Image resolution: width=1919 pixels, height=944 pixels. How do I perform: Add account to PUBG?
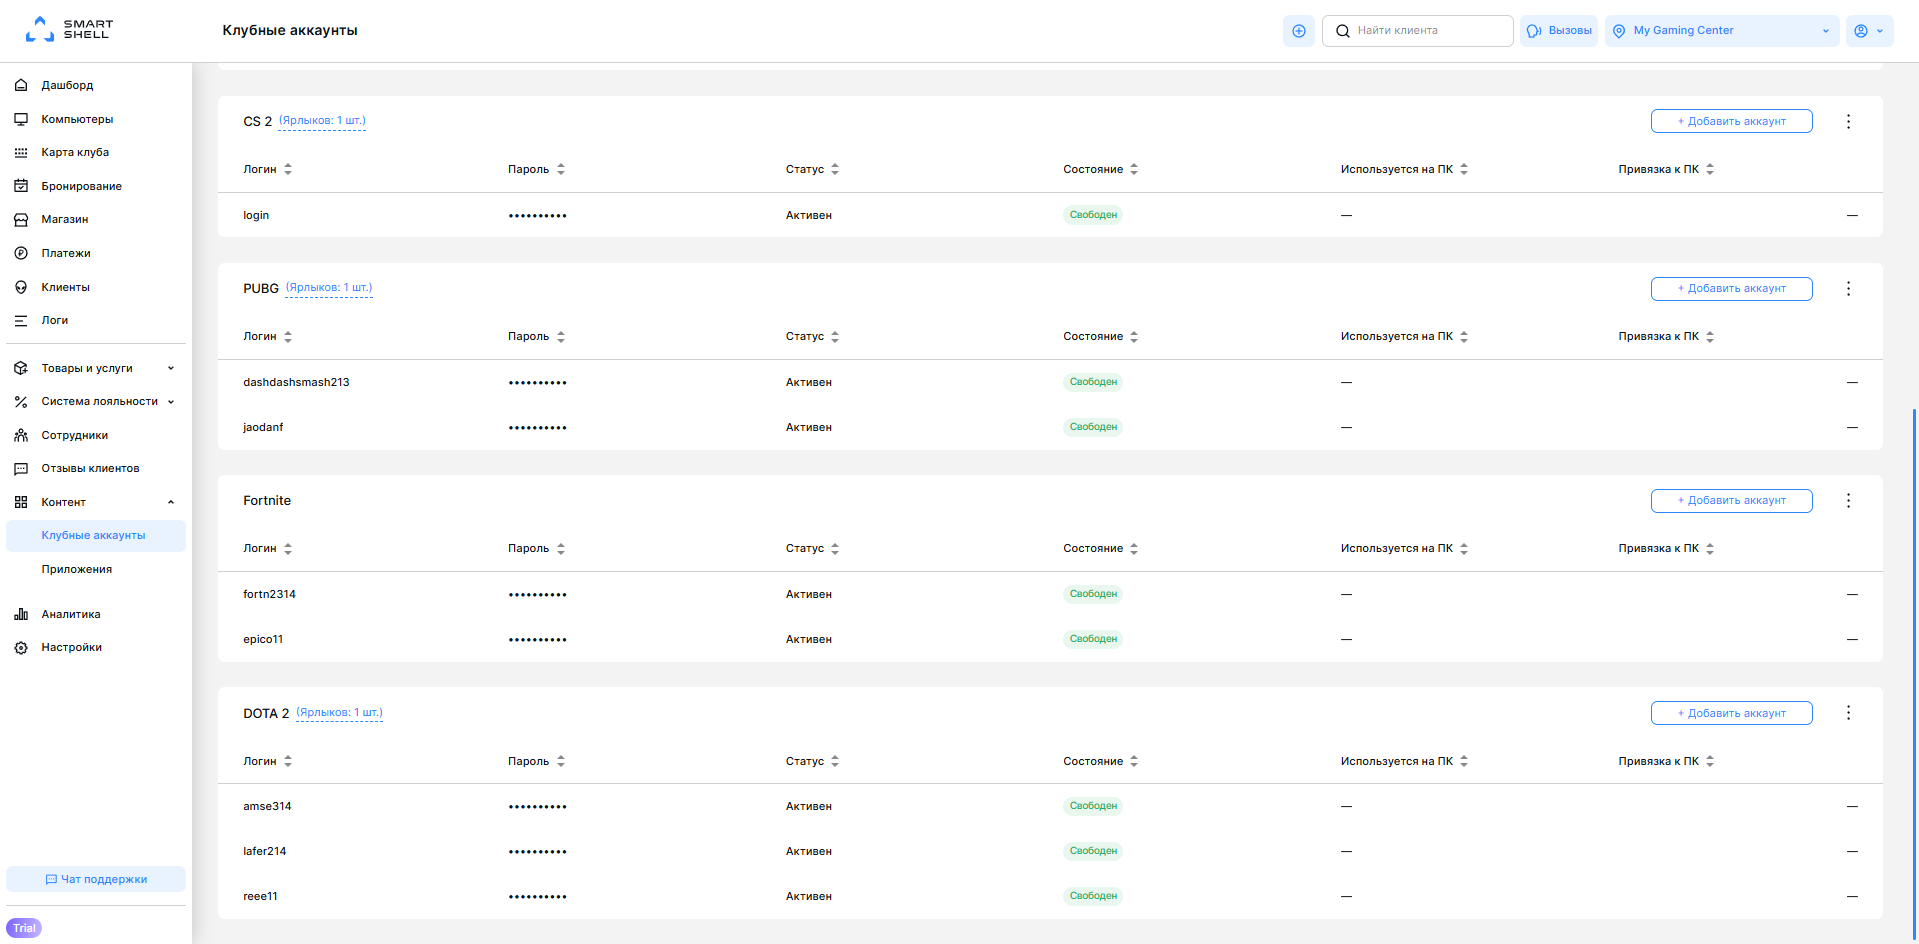click(x=1731, y=288)
